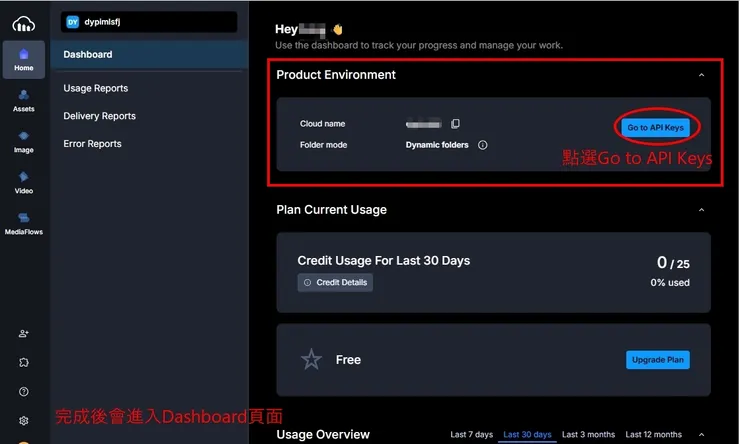Viewport: 740px width, 444px height.
Task: Open the settings gear icon
Action: point(24,420)
